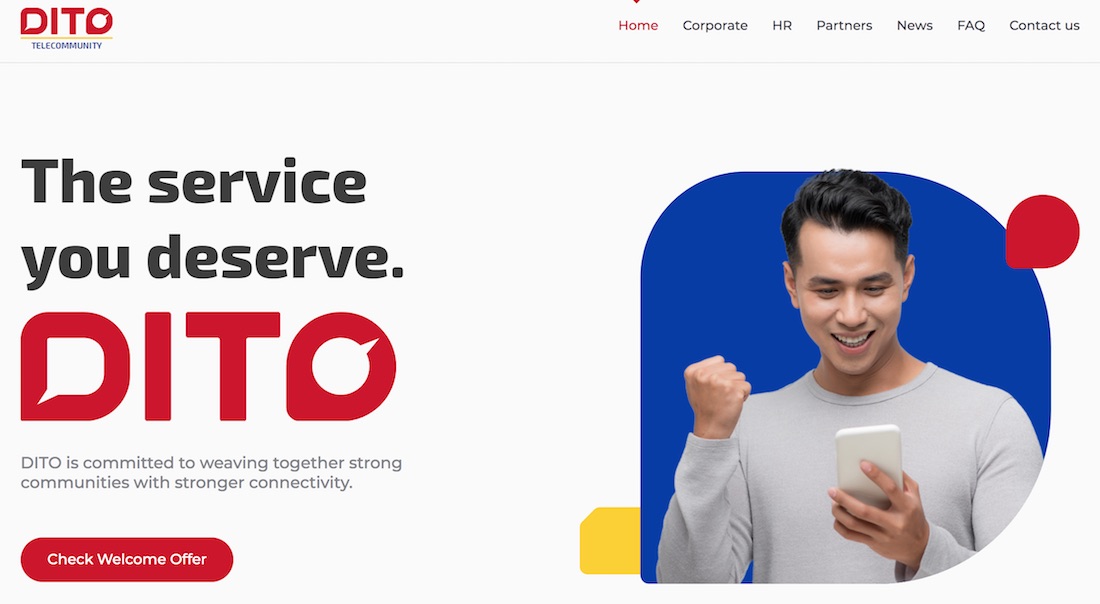Click the letter D in large DITO logo

click(75, 366)
